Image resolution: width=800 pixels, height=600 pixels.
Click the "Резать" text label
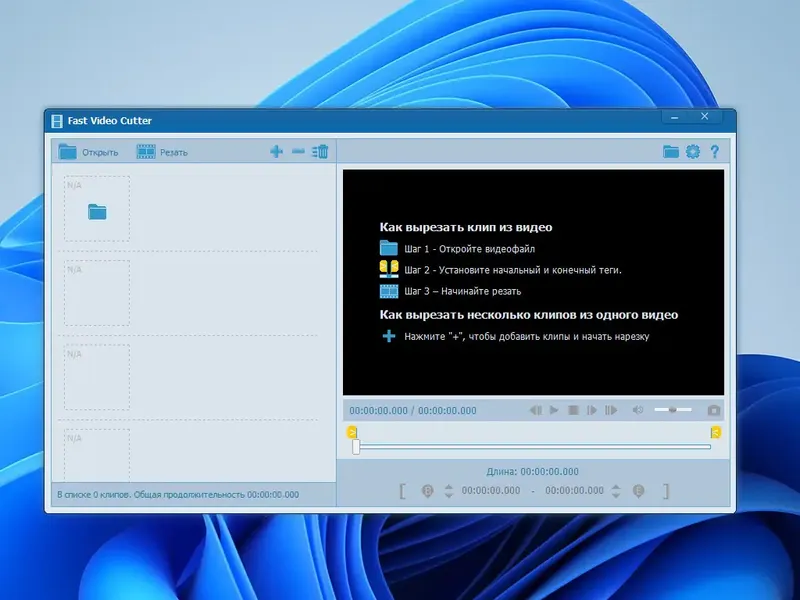point(174,152)
